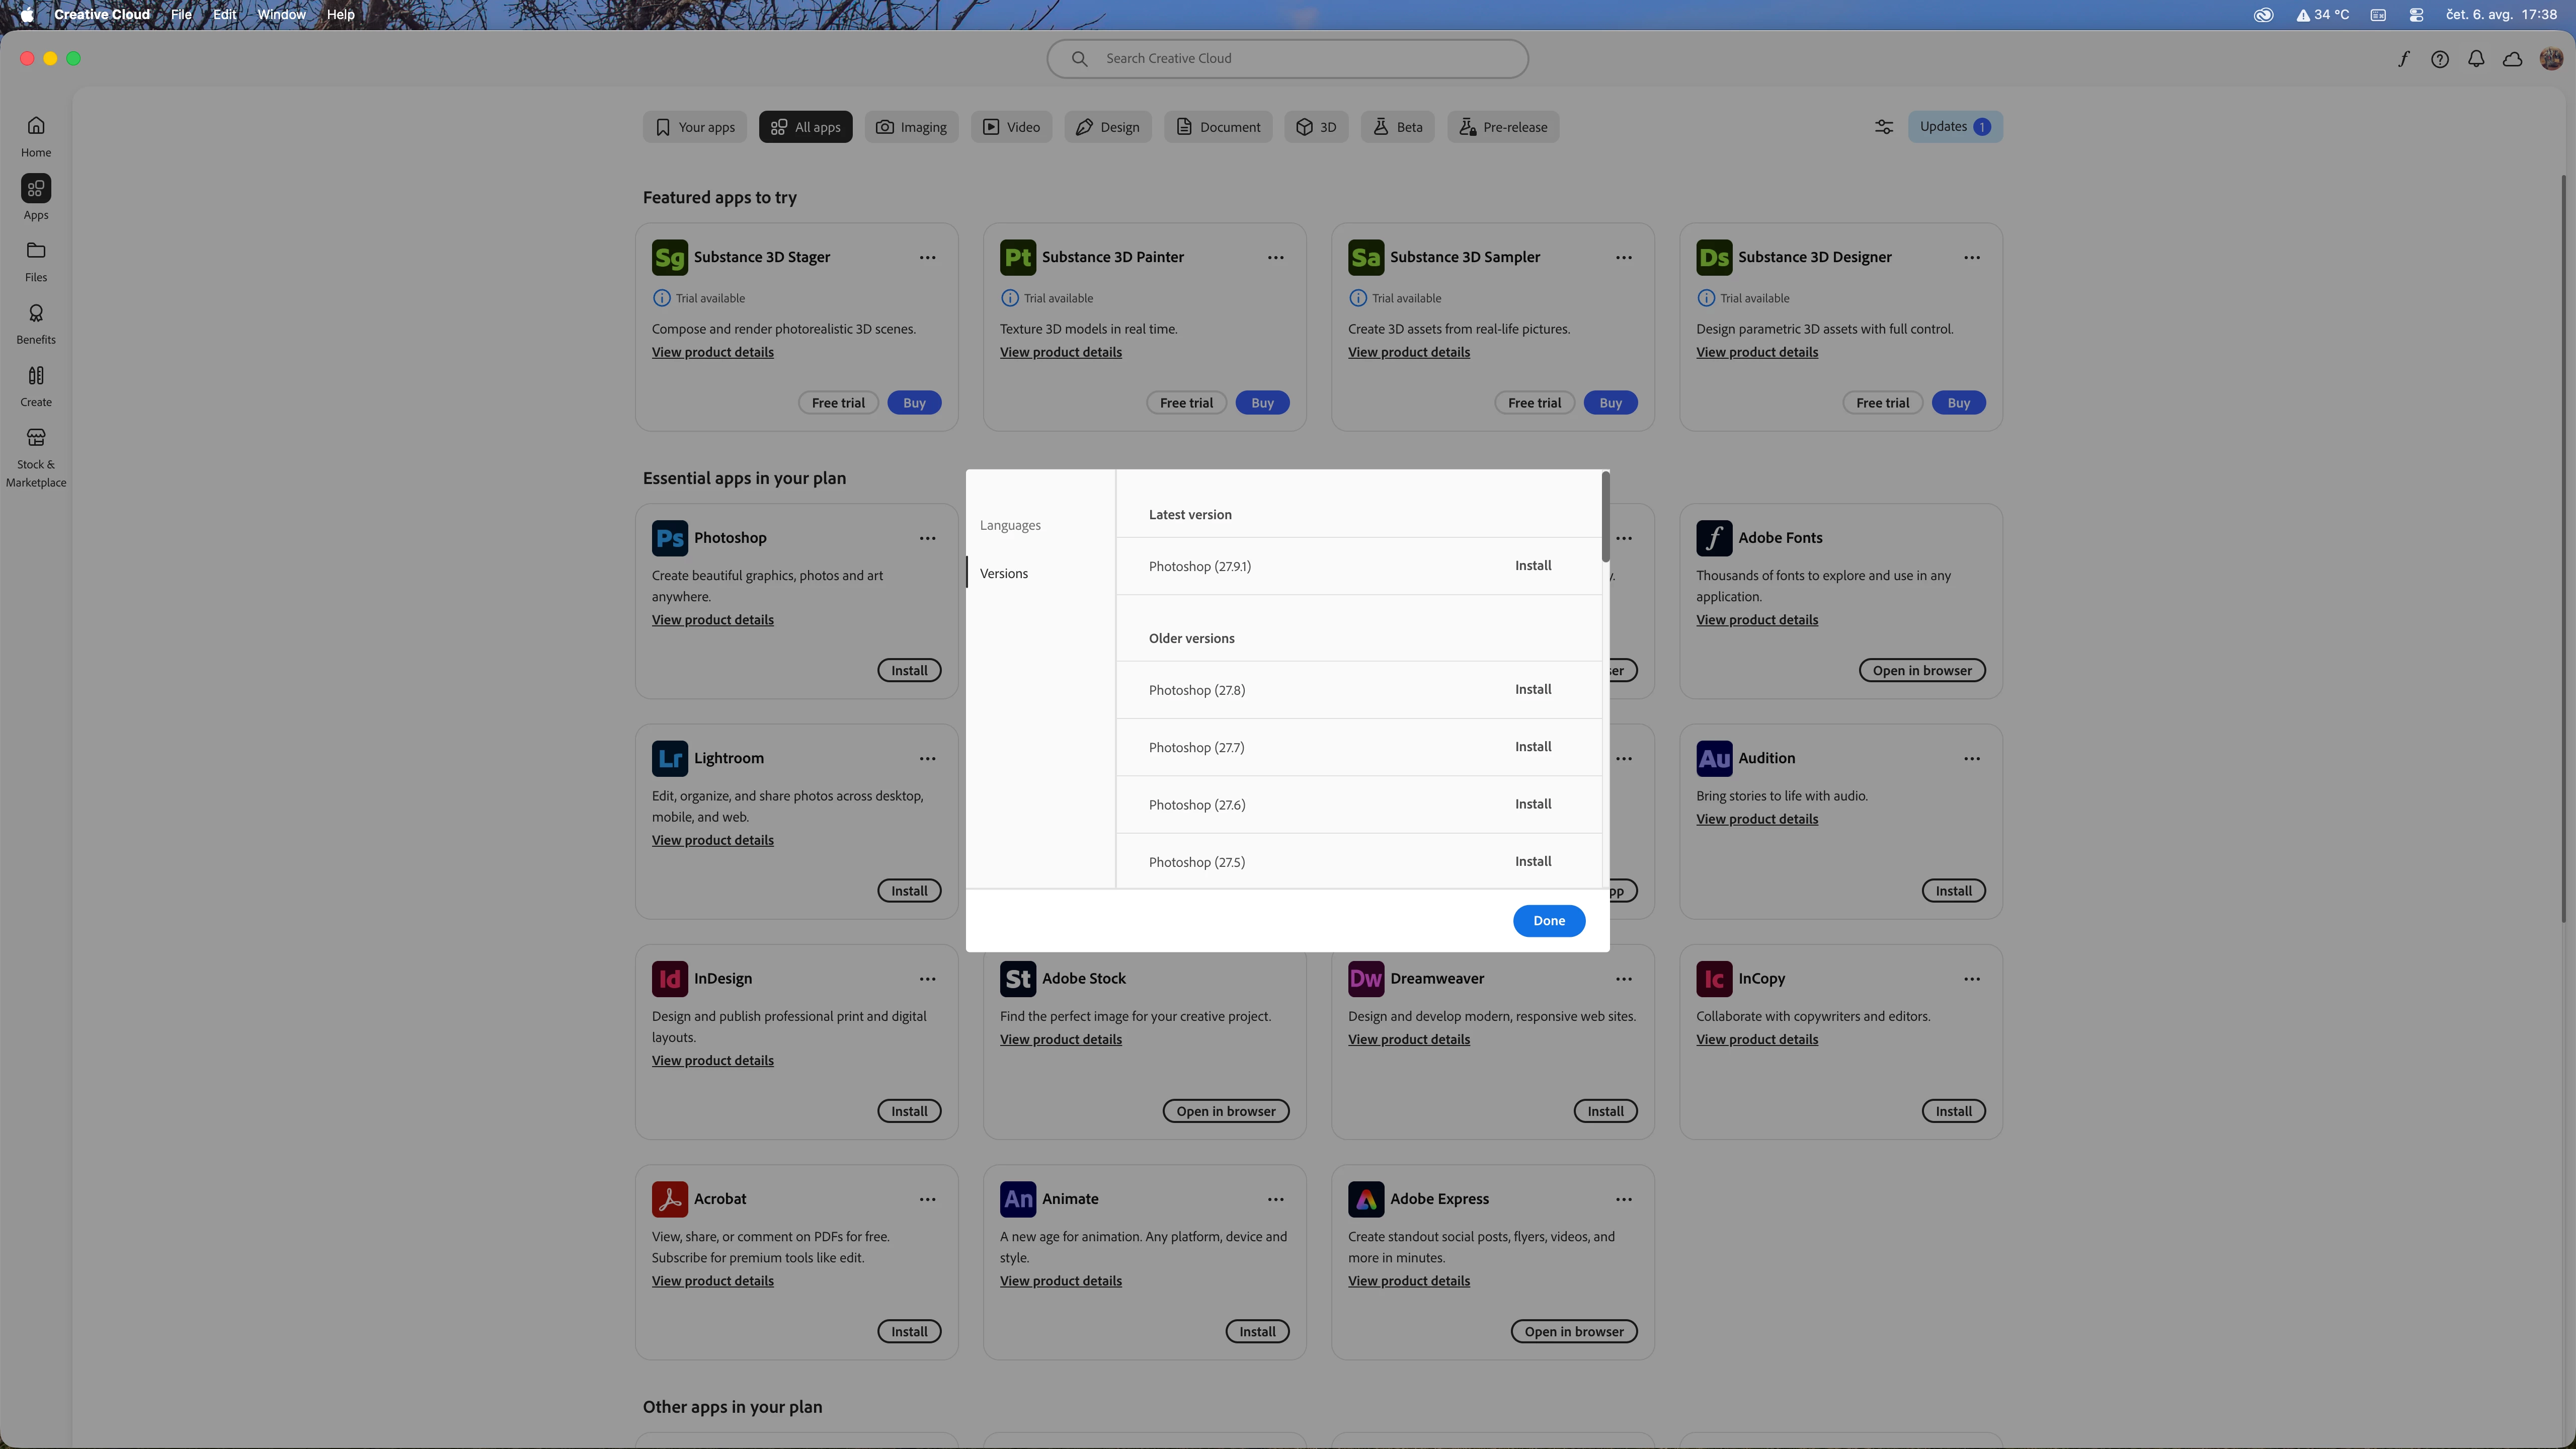This screenshot has height=1449, width=2576.
Task: Install Photoshop (27.9.1) latest version
Action: (x=1533, y=566)
